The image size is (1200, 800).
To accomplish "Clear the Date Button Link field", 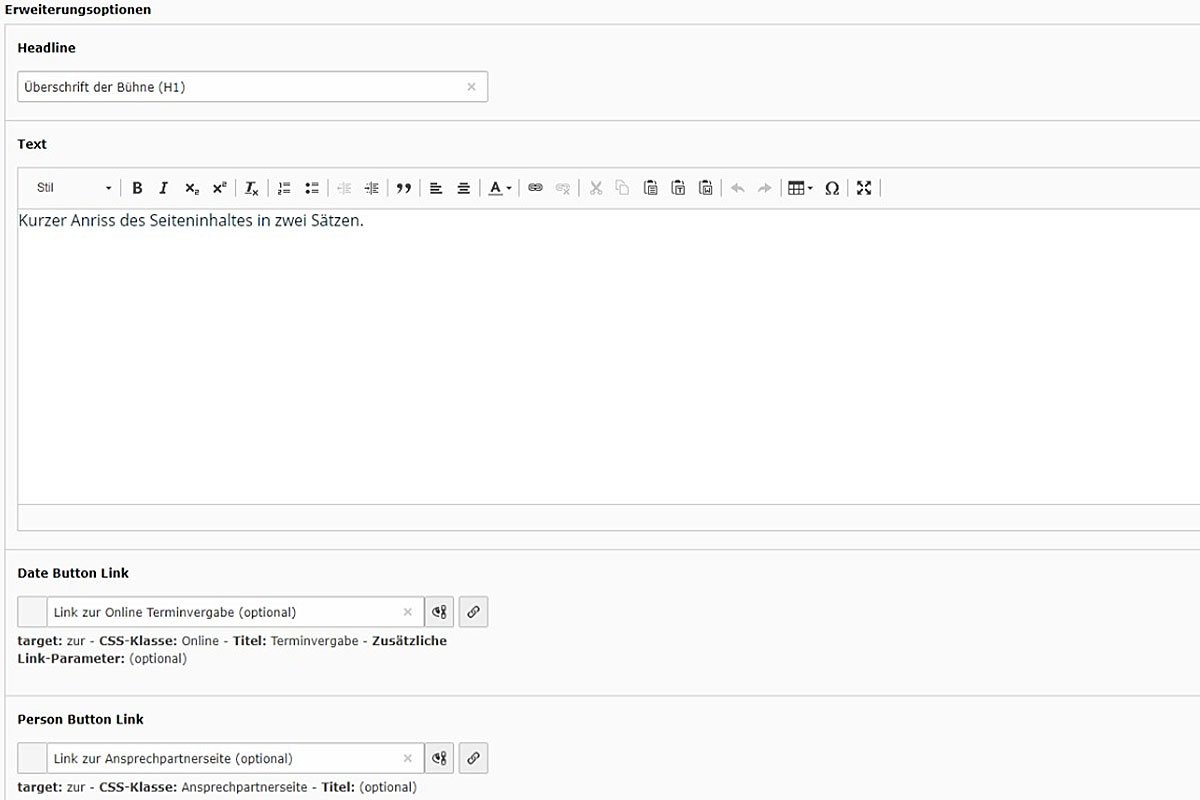I will pyautogui.click(x=407, y=612).
